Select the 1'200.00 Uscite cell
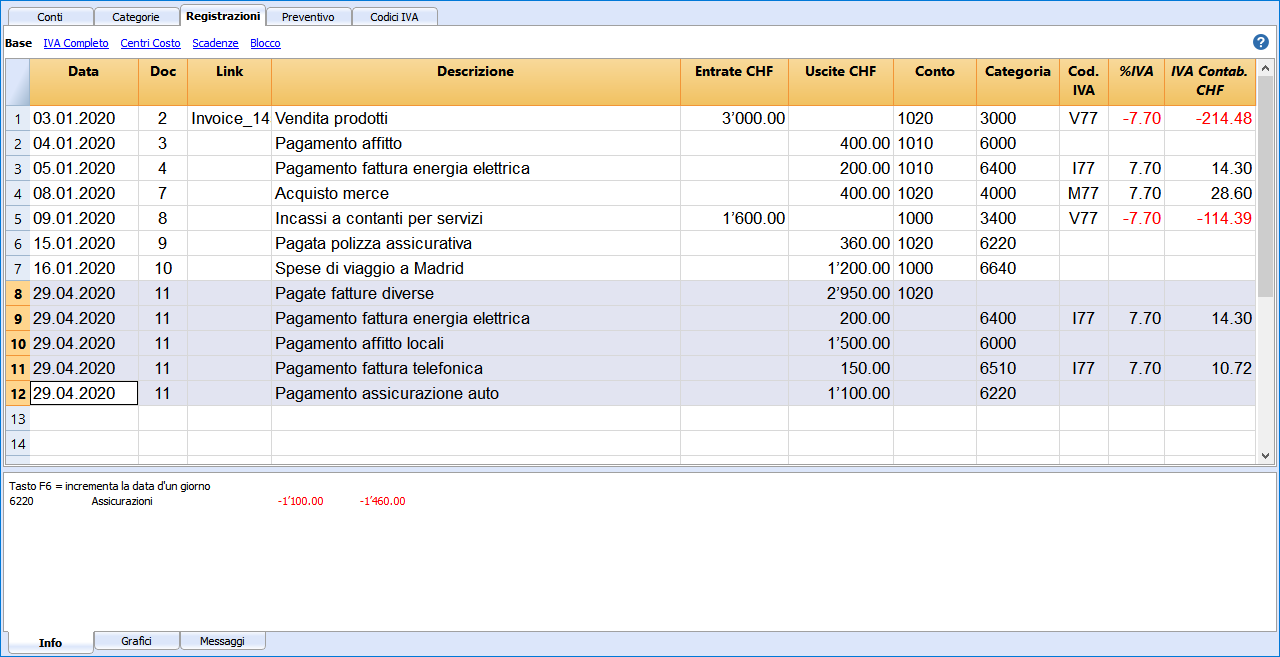1280x657 pixels. (841, 268)
